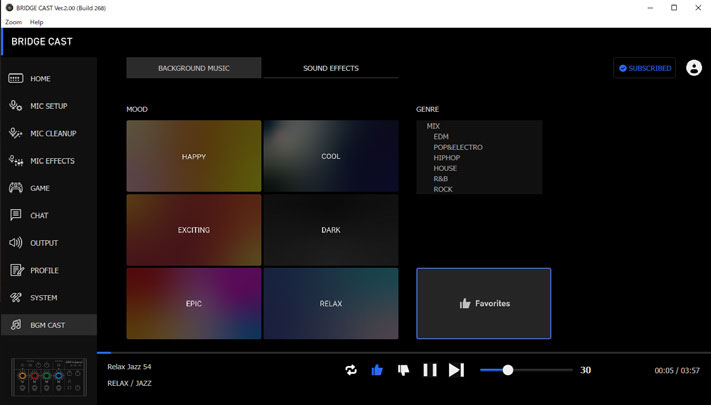The width and height of the screenshot is (711, 405).
Task: Open CHAT speech bubble icon
Action: [16, 215]
